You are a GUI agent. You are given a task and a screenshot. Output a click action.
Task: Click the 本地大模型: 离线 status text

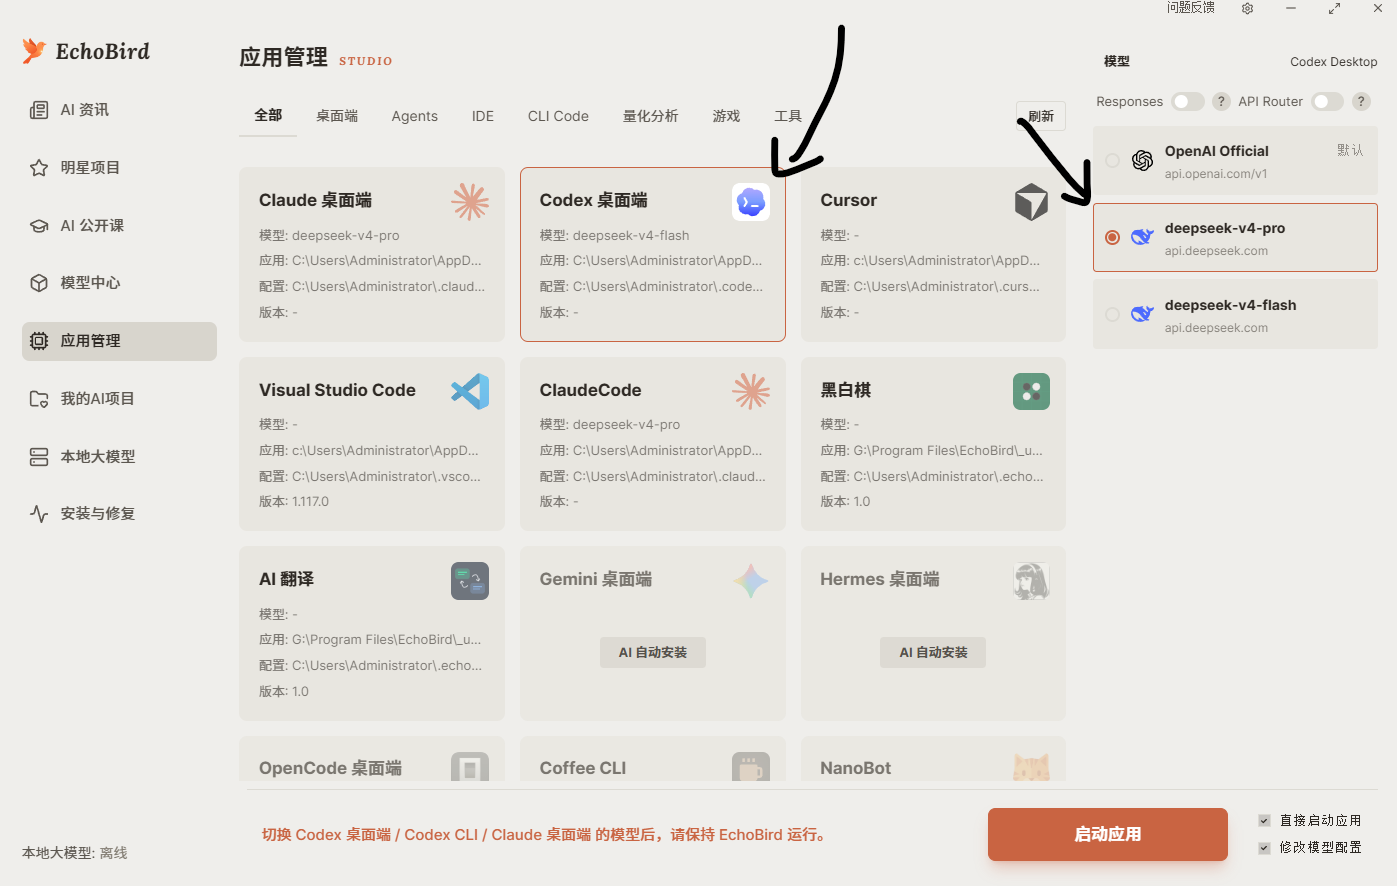pos(75,853)
